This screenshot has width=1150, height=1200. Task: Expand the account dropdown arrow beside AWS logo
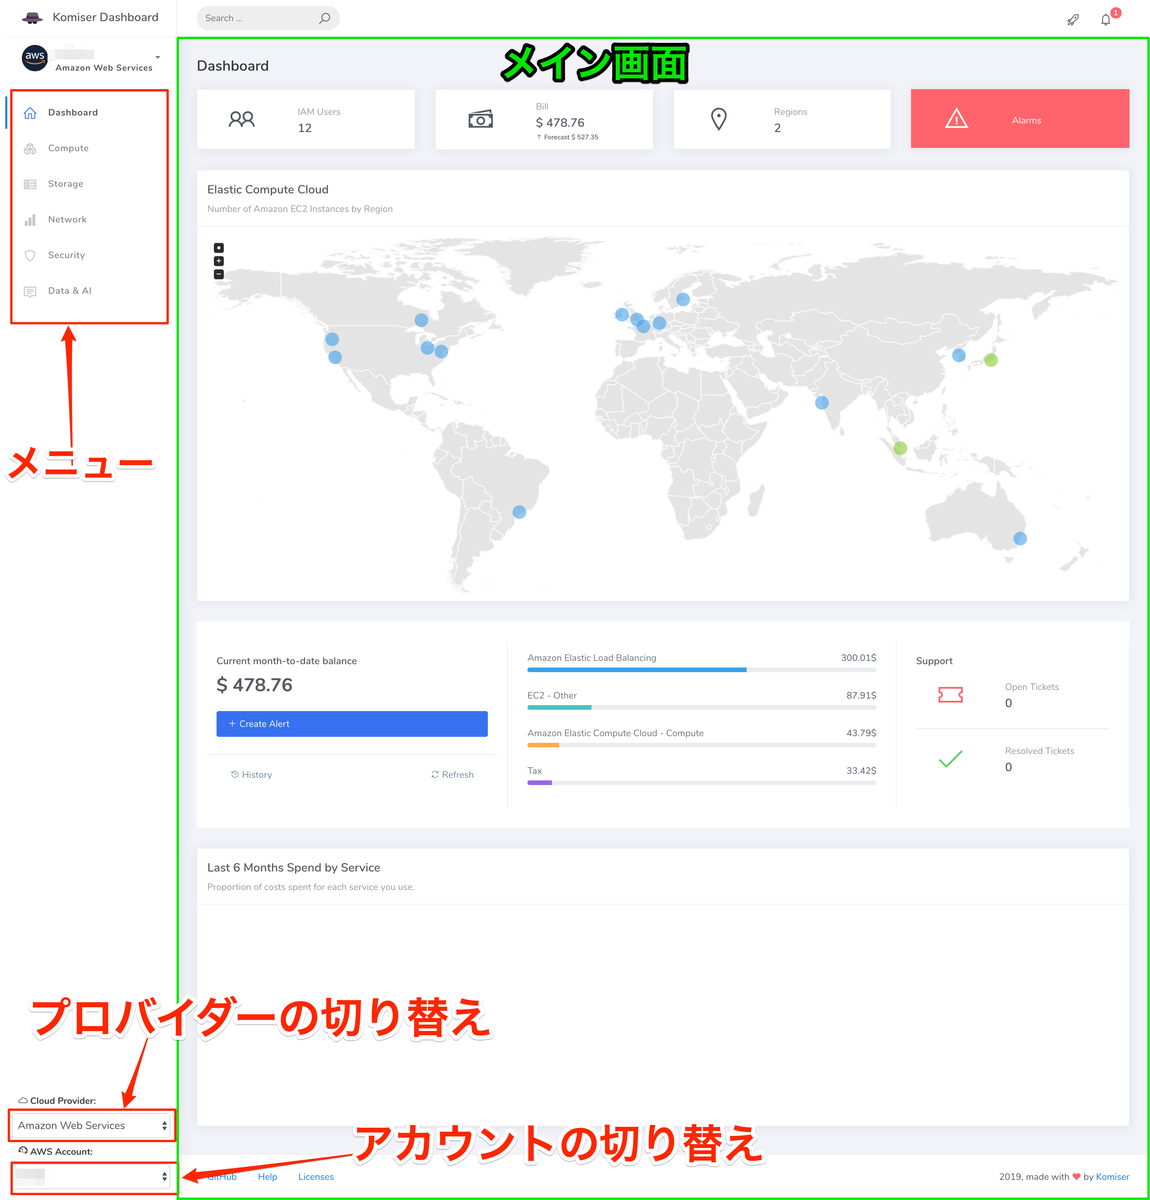click(x=157, y=57)
